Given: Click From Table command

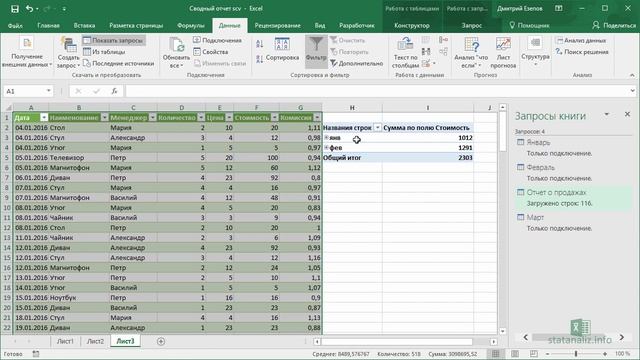Looking at the screenshot, I should (104, 52).
